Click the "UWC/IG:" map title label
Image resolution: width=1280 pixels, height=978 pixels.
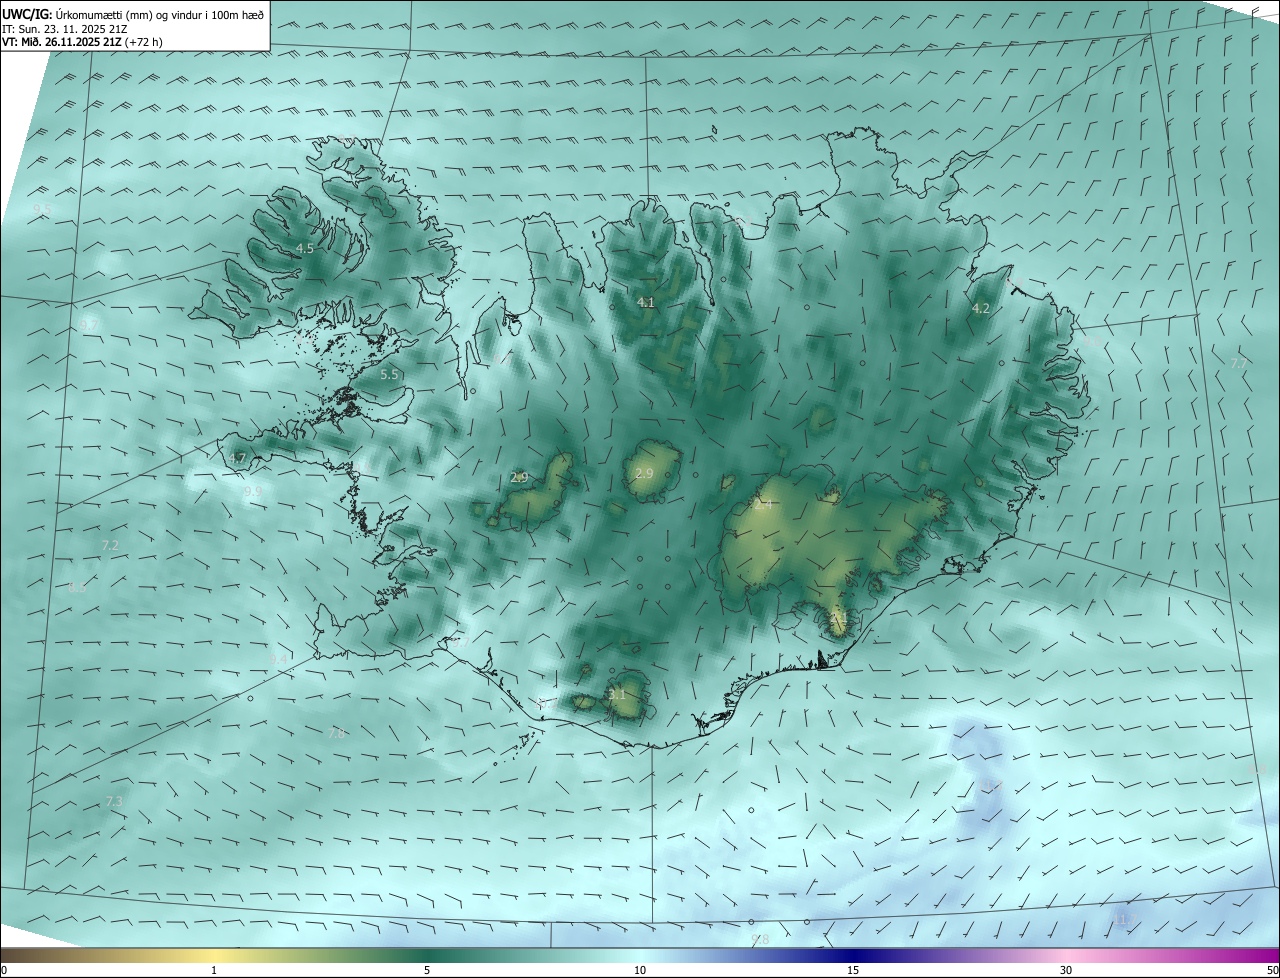tap(27, 14)
